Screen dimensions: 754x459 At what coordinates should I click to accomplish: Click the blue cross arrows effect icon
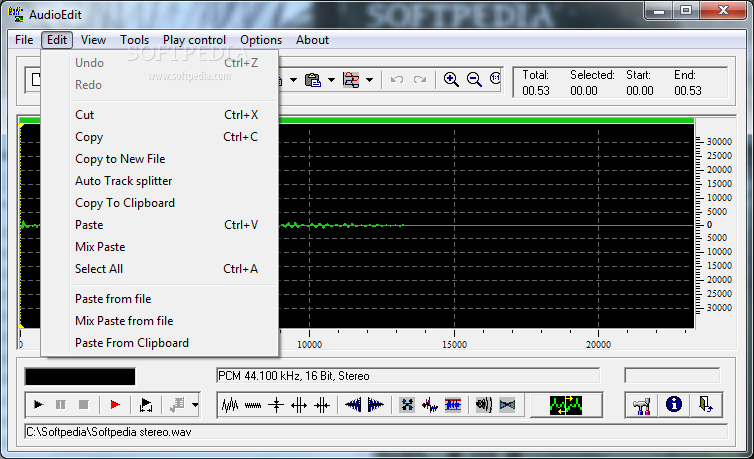407,405
